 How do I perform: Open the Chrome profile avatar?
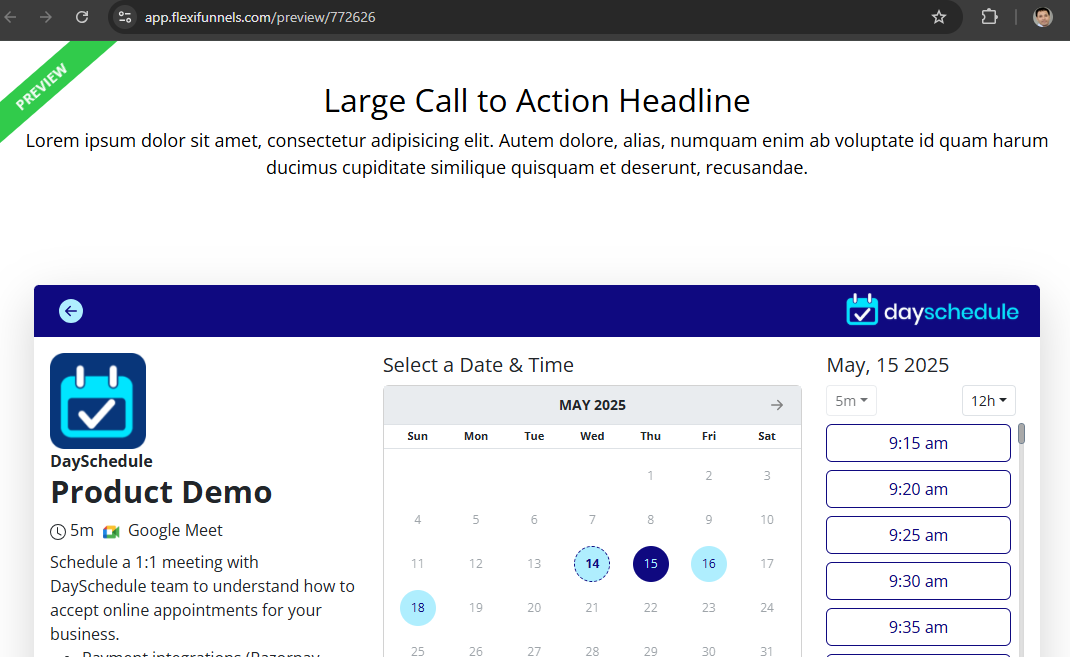pos(1043,17)
